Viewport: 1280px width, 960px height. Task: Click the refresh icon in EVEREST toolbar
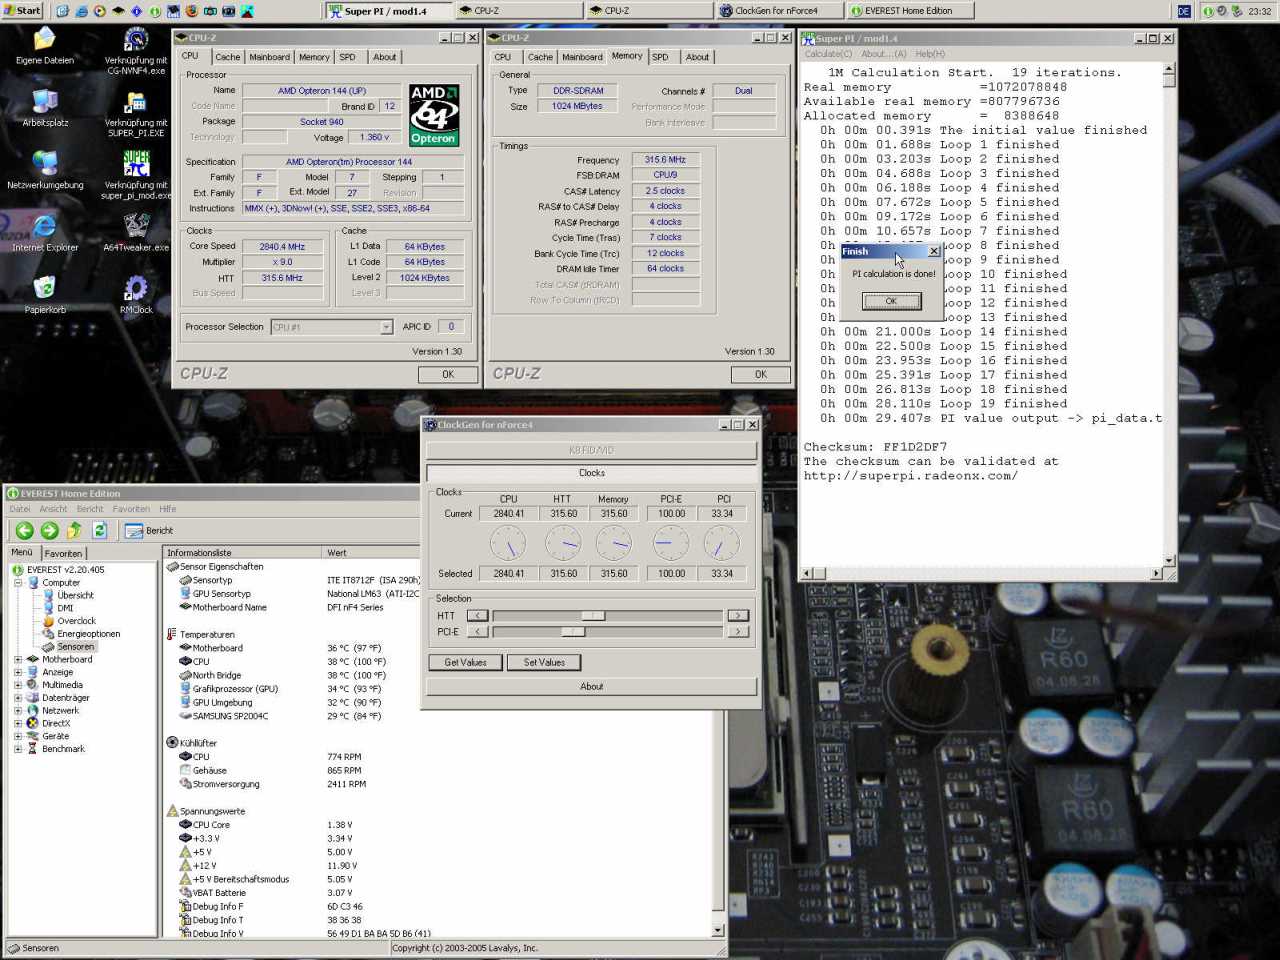click(x=99, y=531)
